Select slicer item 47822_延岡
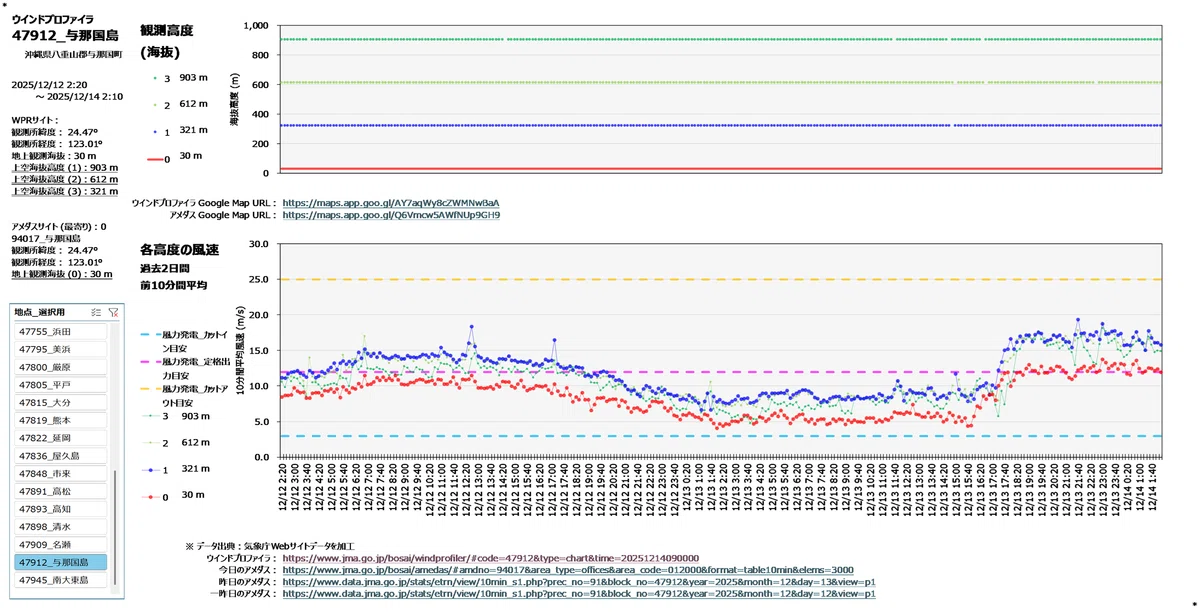Screen dimensions: 1200x612 pyautogui.click(x=62, y=438)
